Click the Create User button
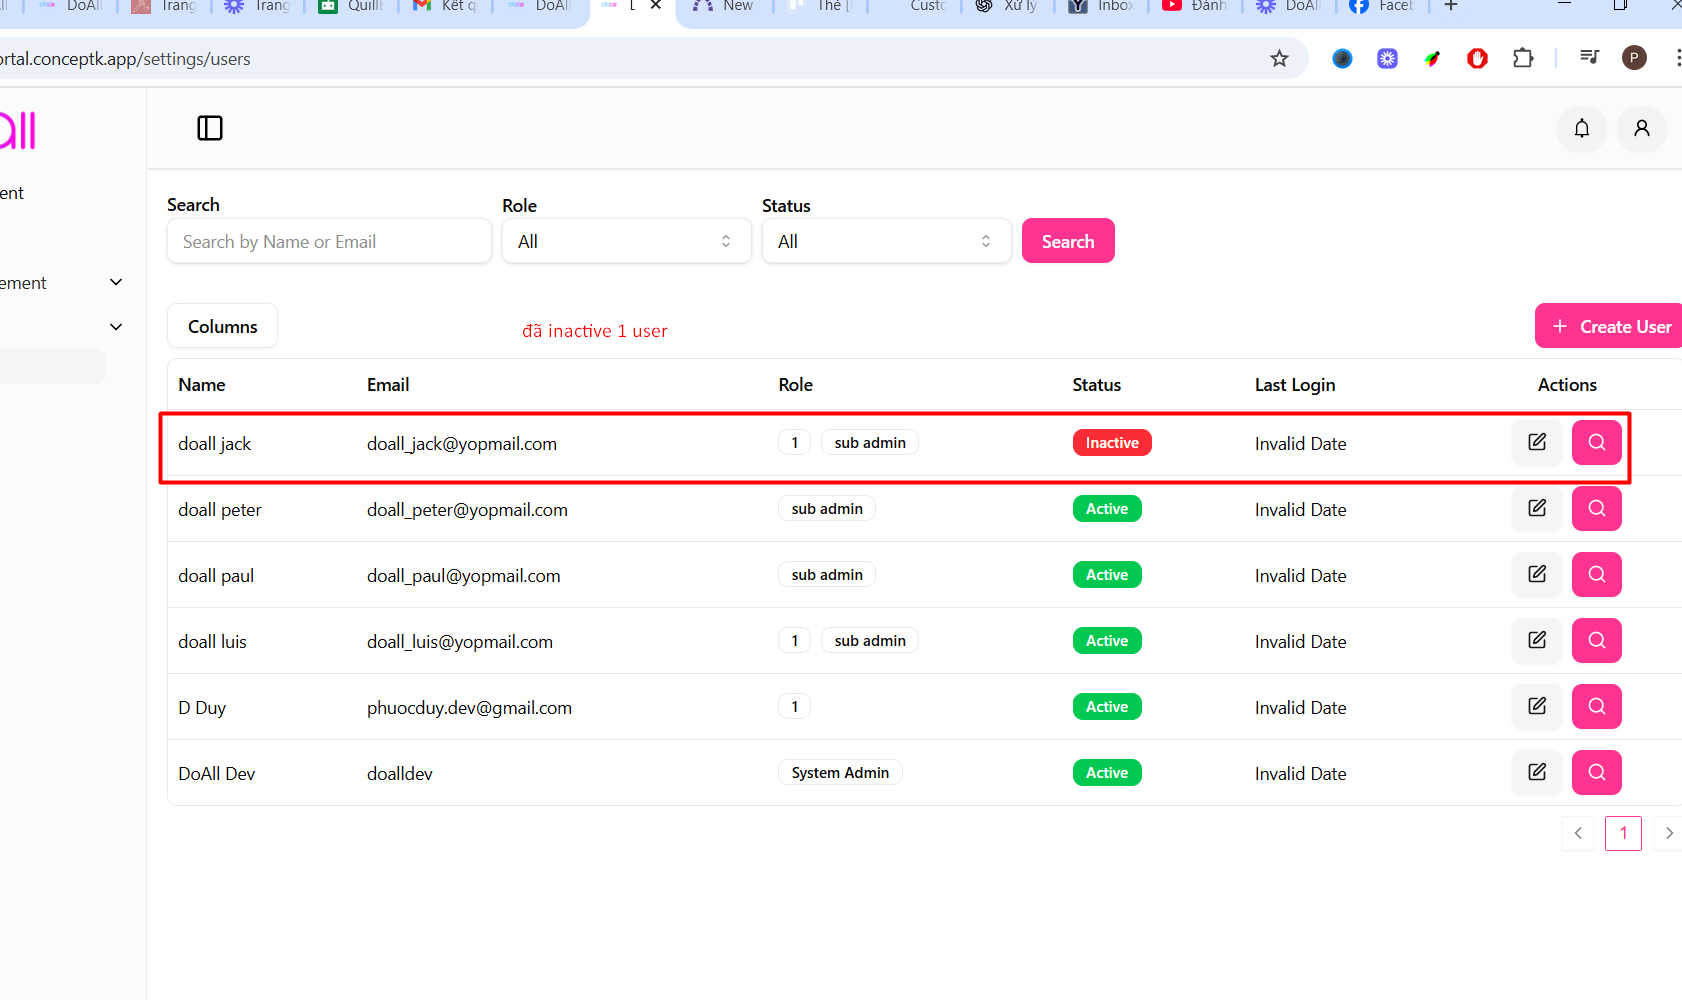 pos(1609,326)
